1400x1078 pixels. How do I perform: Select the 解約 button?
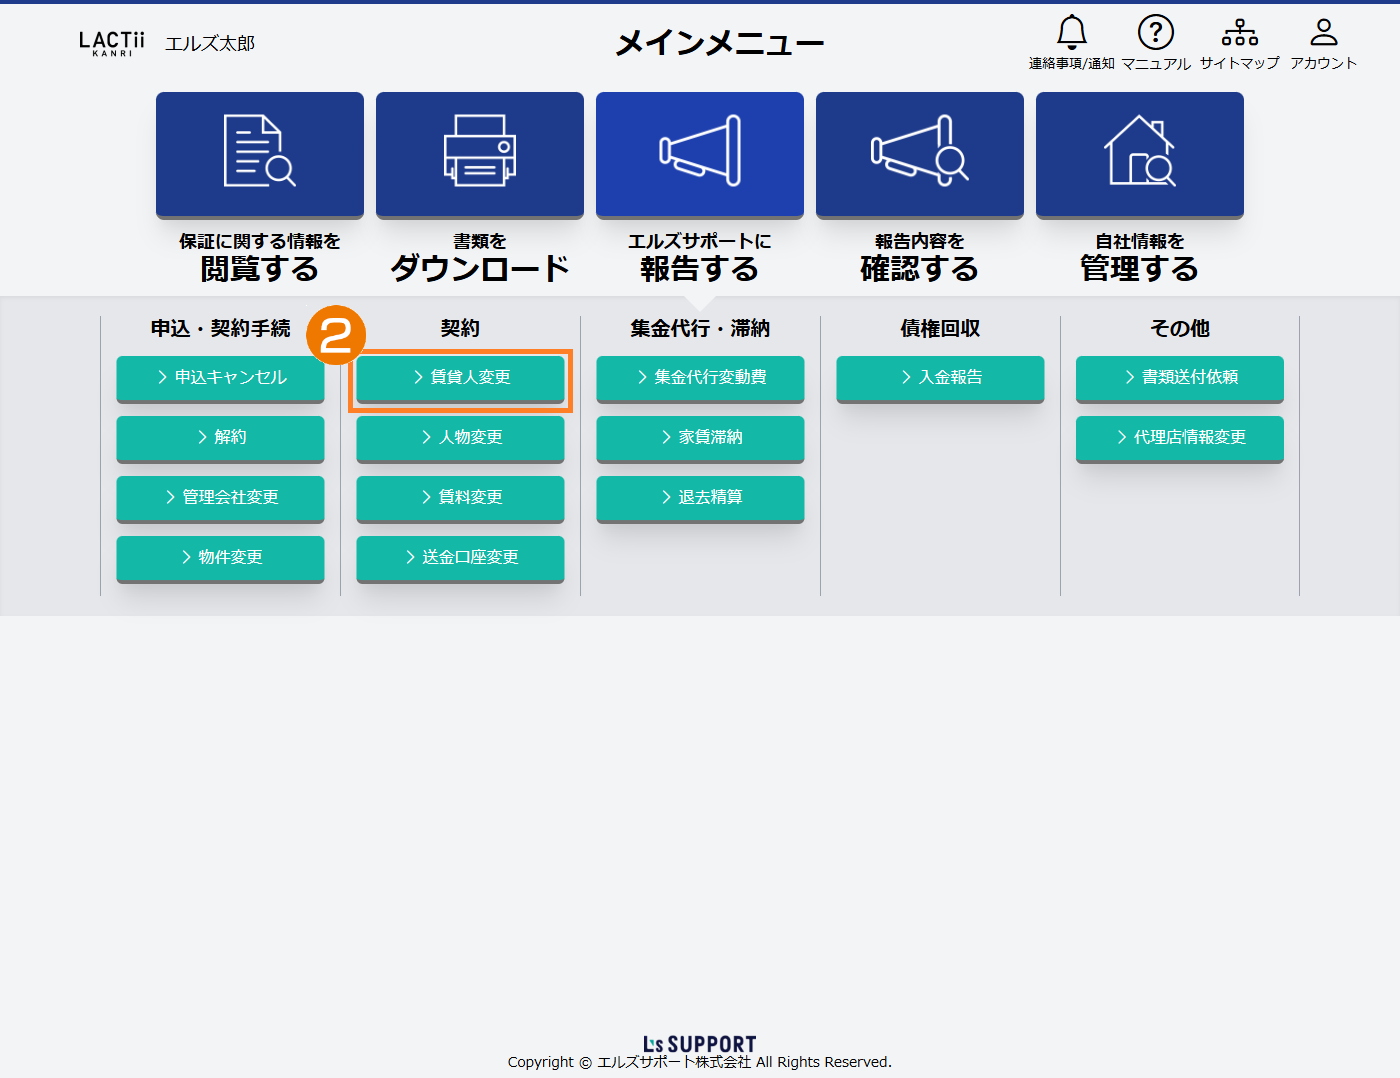coord(220,438)
